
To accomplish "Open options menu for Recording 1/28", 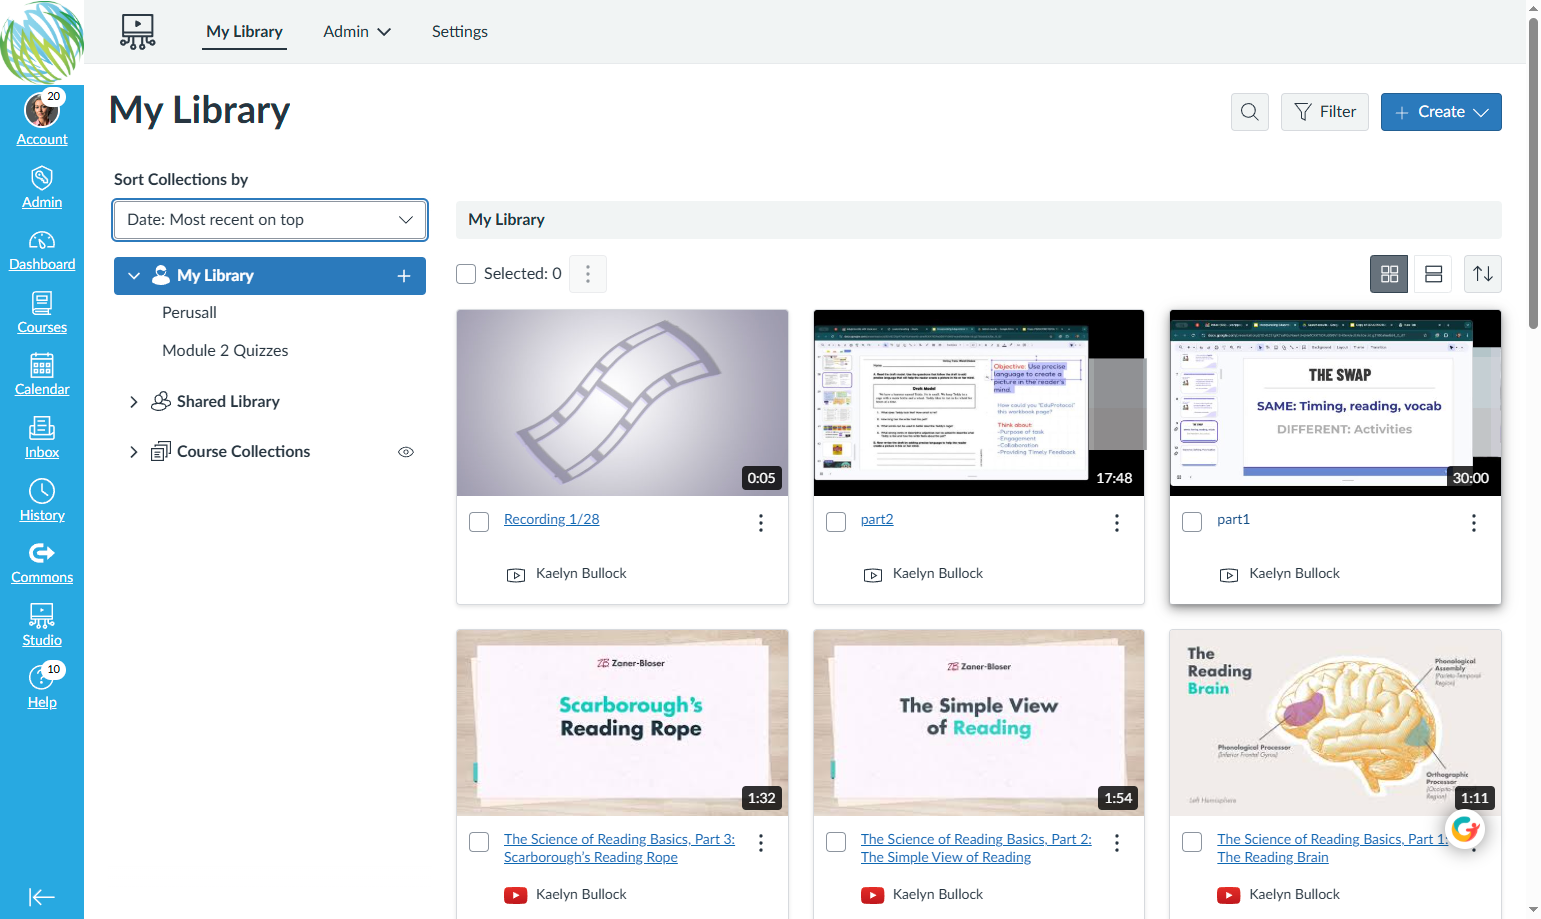I will point(761,523).
